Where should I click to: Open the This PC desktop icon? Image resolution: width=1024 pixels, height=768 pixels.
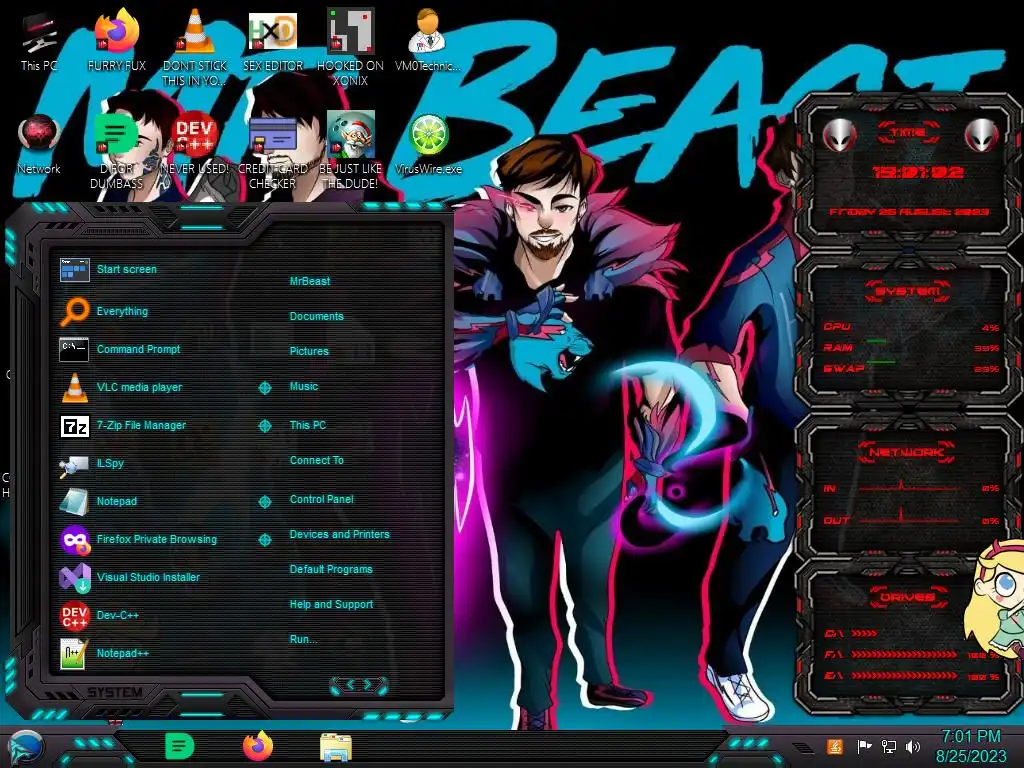39,42
